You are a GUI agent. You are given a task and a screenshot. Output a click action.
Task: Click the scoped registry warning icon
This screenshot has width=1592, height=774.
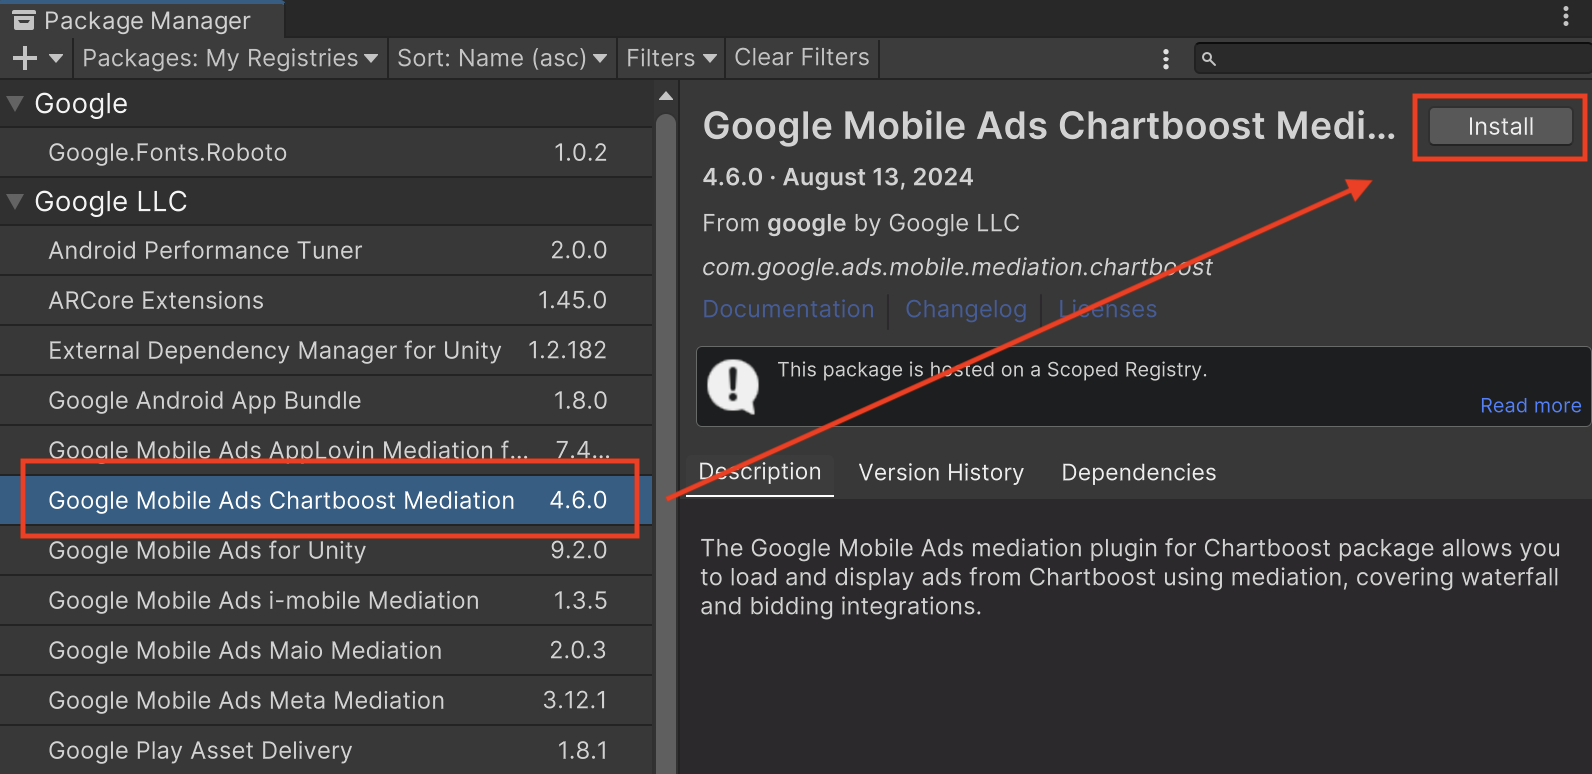(x=733, y=386)
